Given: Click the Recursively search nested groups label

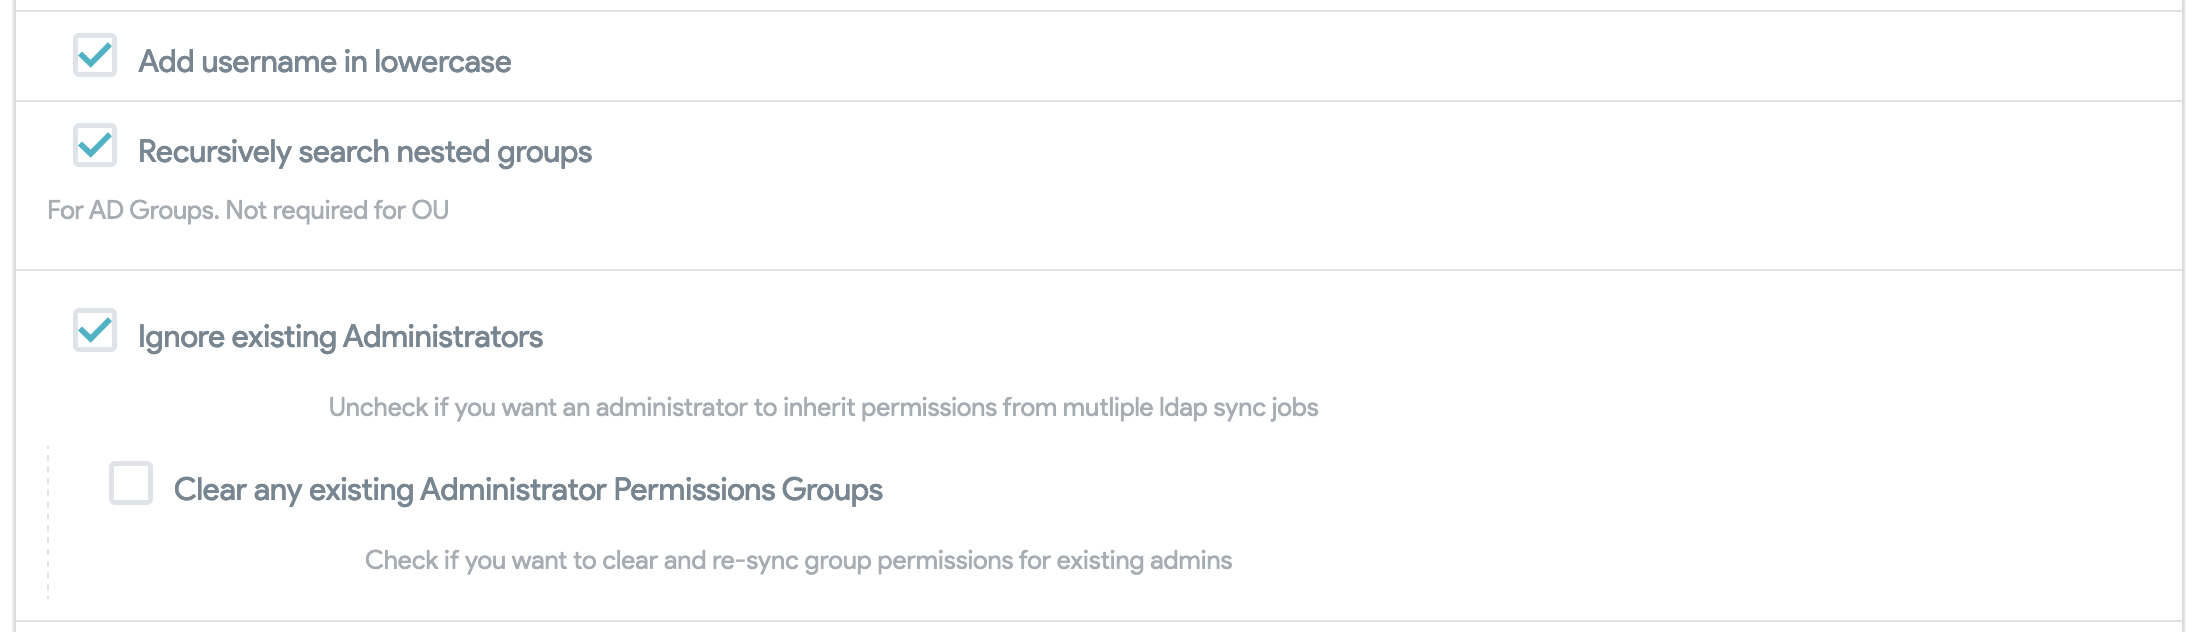Looking at the screenshot, I should [x=366, y=153].
